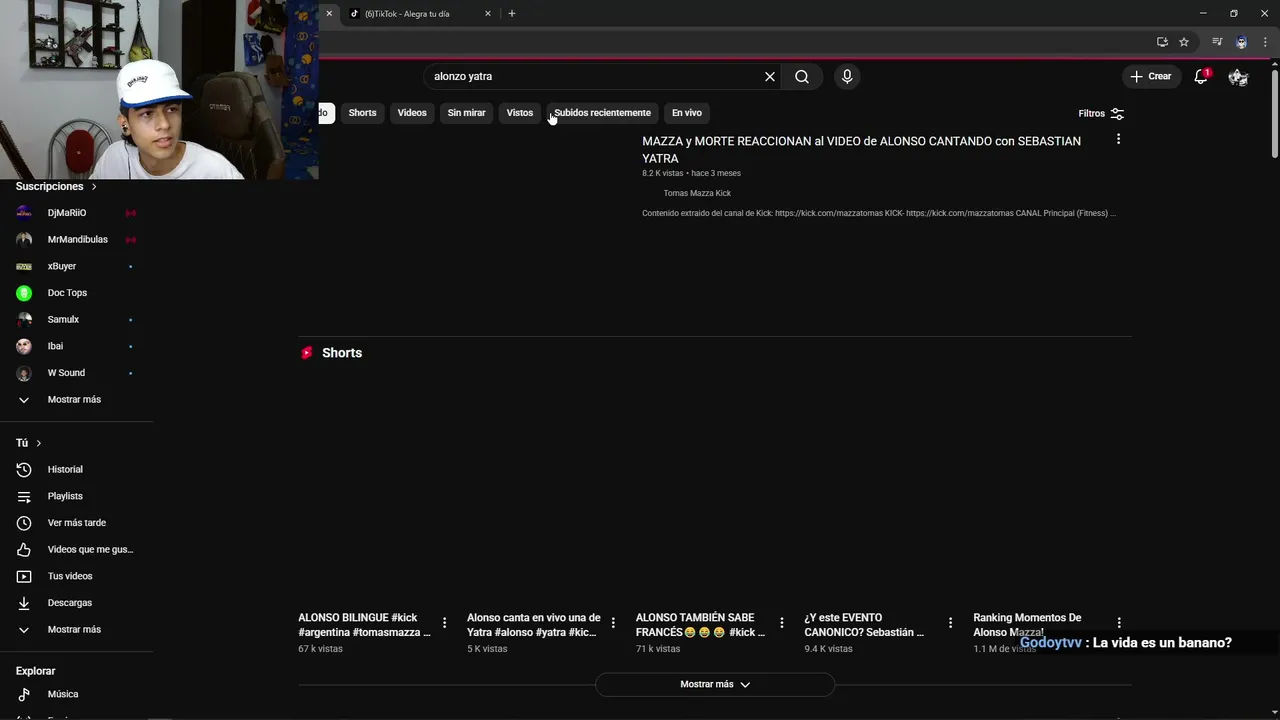Open MrMandibulas subscription channel
Screen dimensions: 1280x720
point(76,240)
